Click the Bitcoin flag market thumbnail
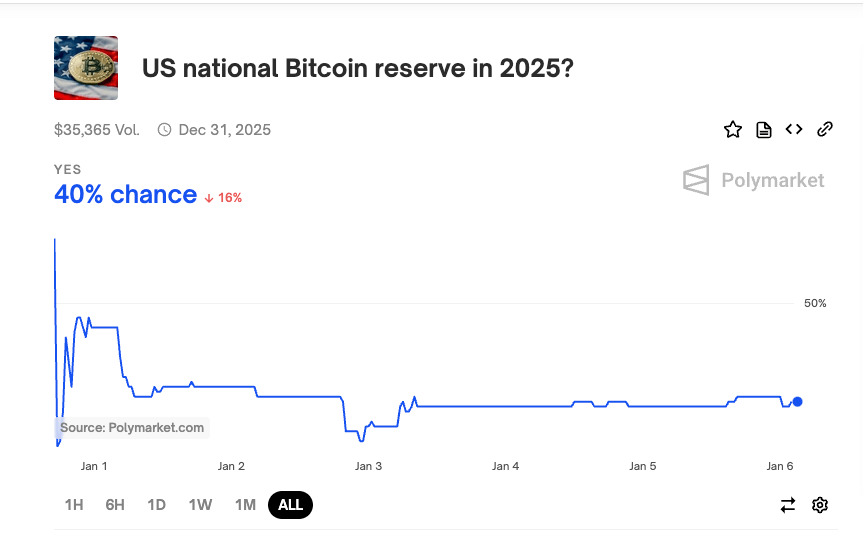Image resolution: width=863 pixels, height=552 pixels. [86, 68]
